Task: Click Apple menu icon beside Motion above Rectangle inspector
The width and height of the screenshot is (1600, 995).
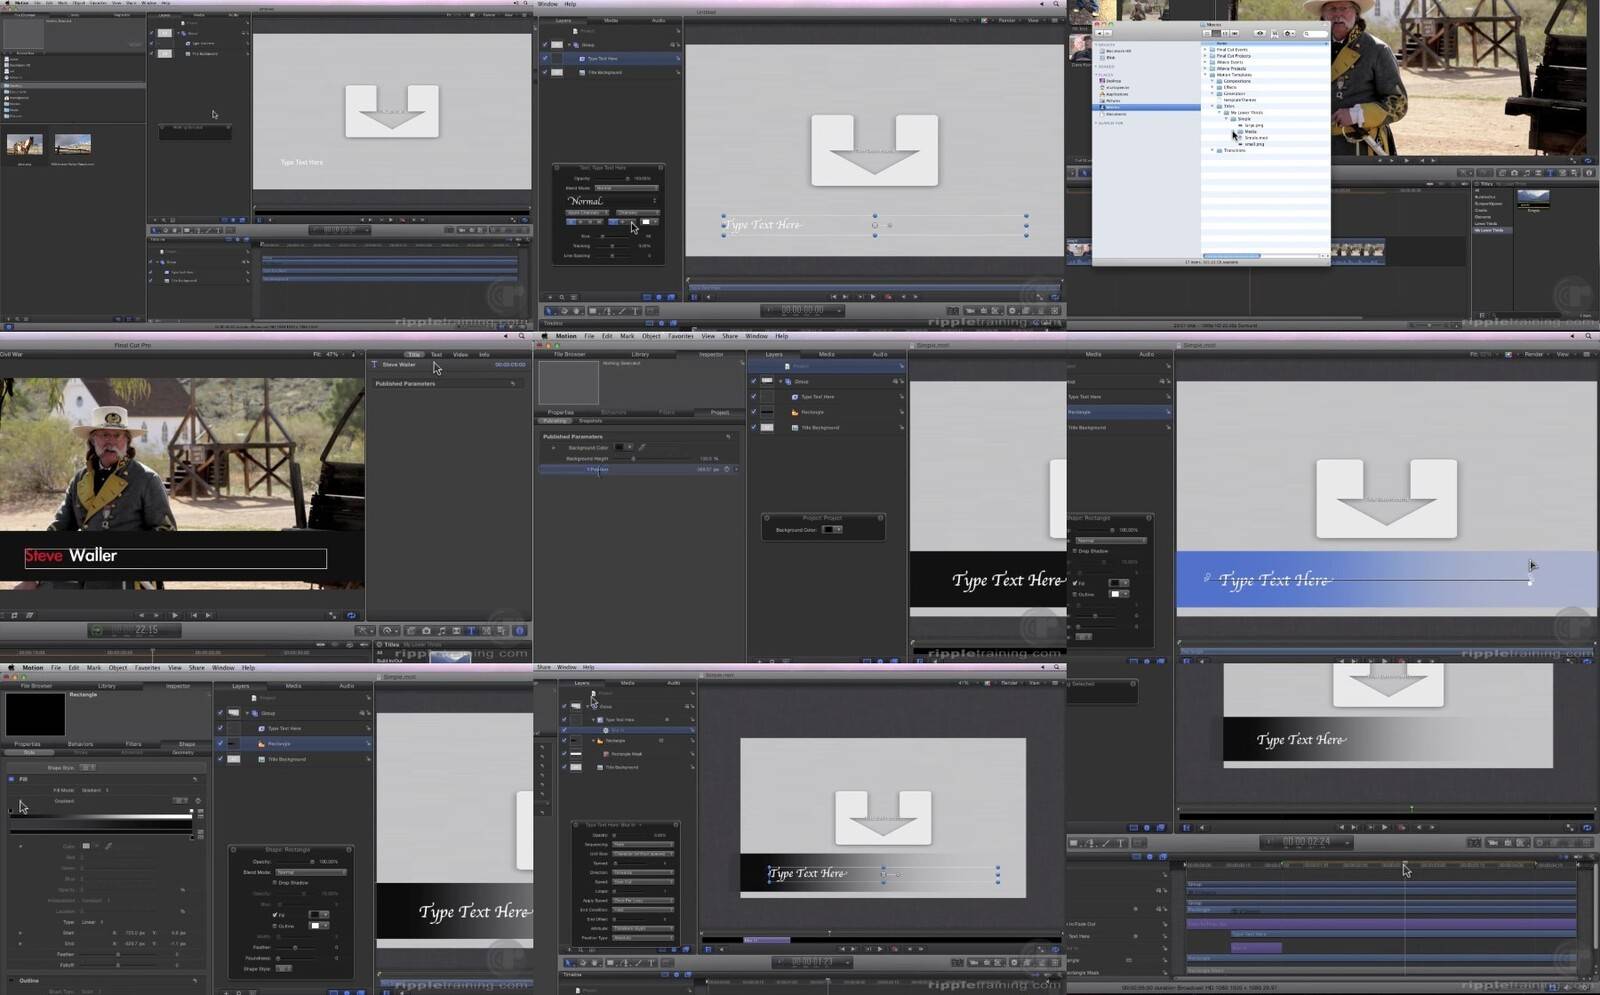Action: [x=11, y=667]
